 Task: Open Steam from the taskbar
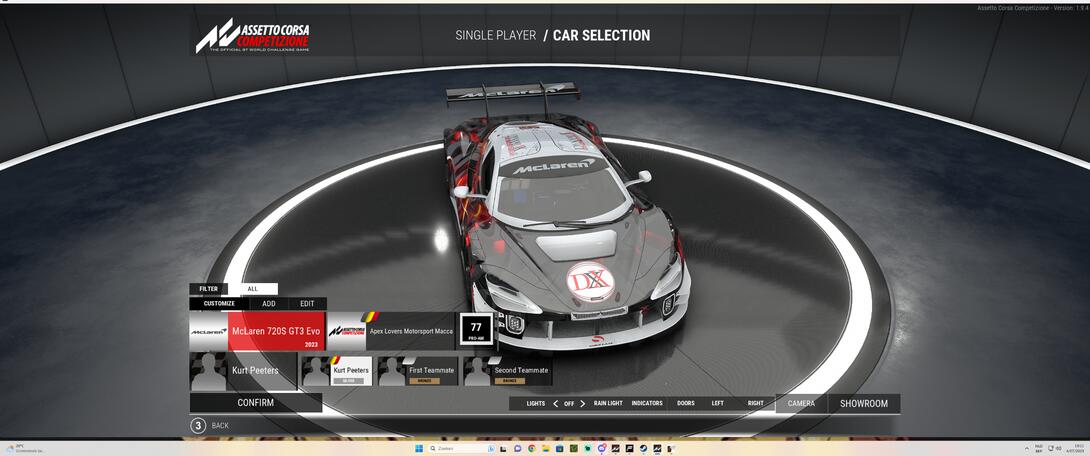coord(643,449)
